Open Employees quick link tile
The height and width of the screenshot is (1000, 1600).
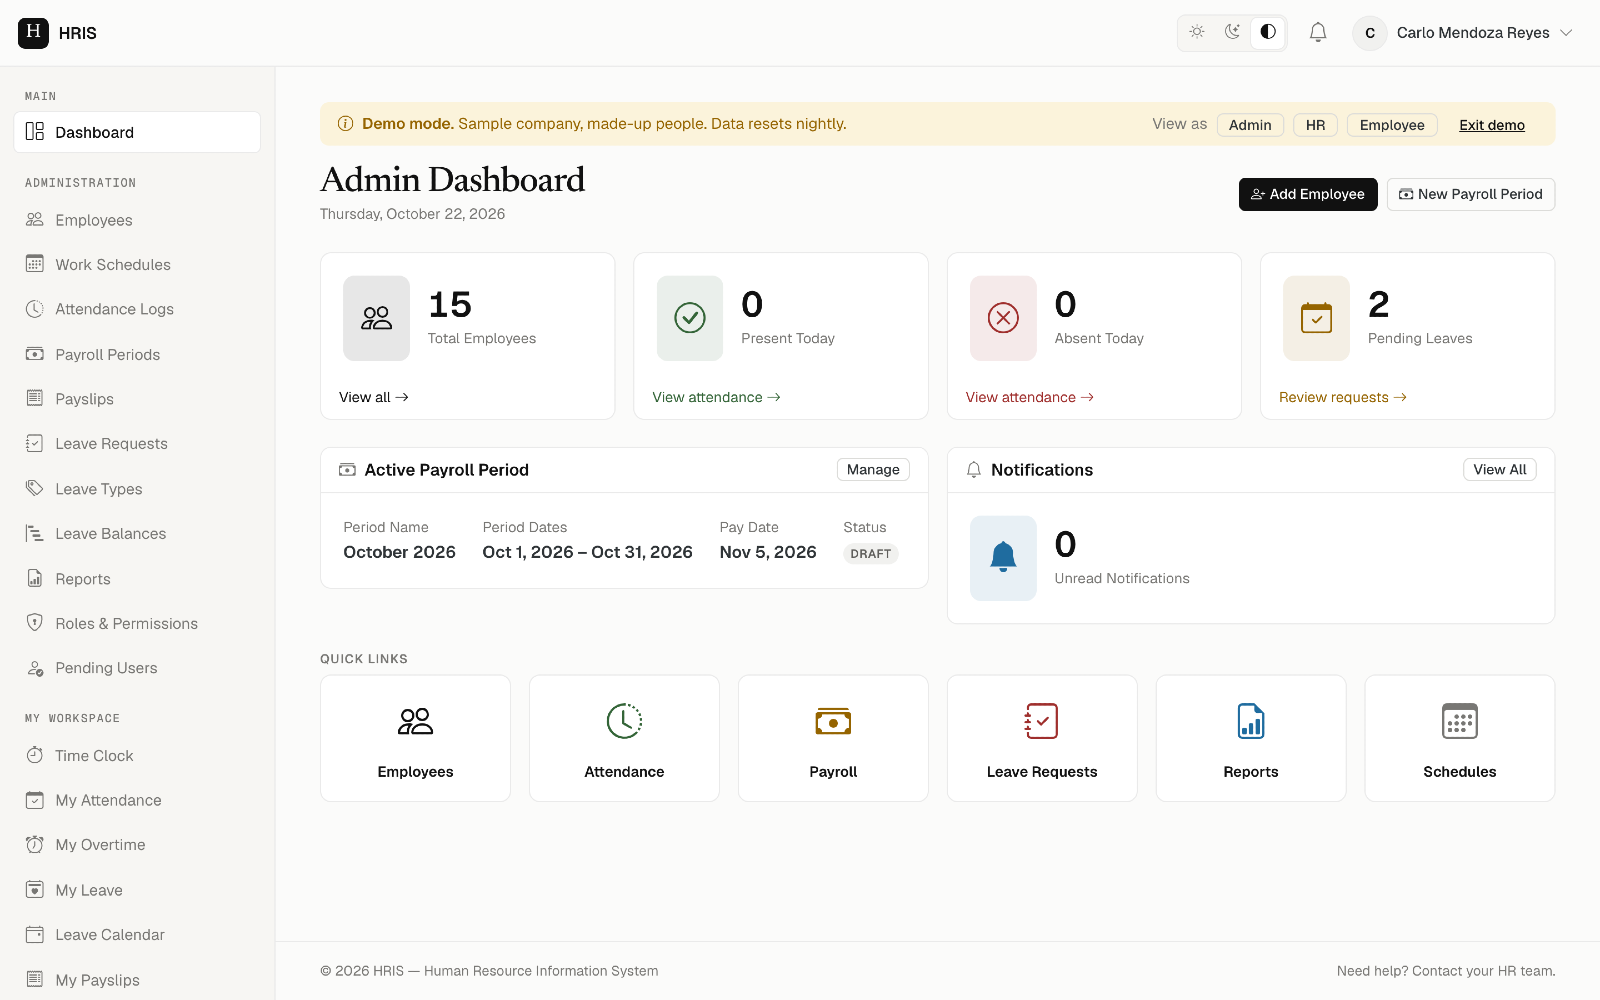(415, 738)
